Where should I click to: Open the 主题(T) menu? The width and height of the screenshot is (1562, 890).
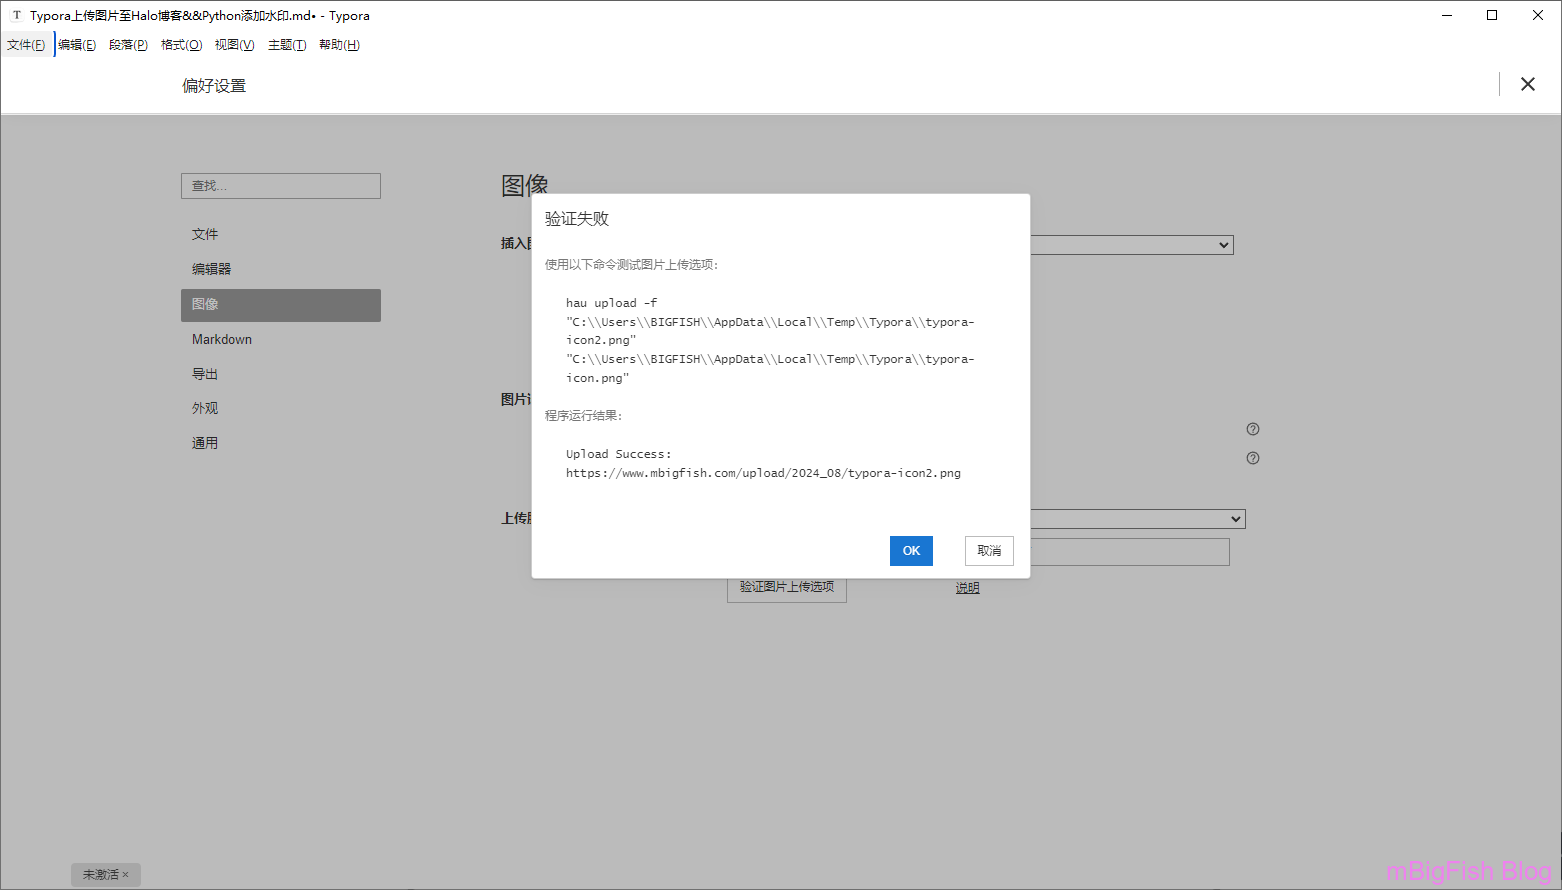coord(287,45)
